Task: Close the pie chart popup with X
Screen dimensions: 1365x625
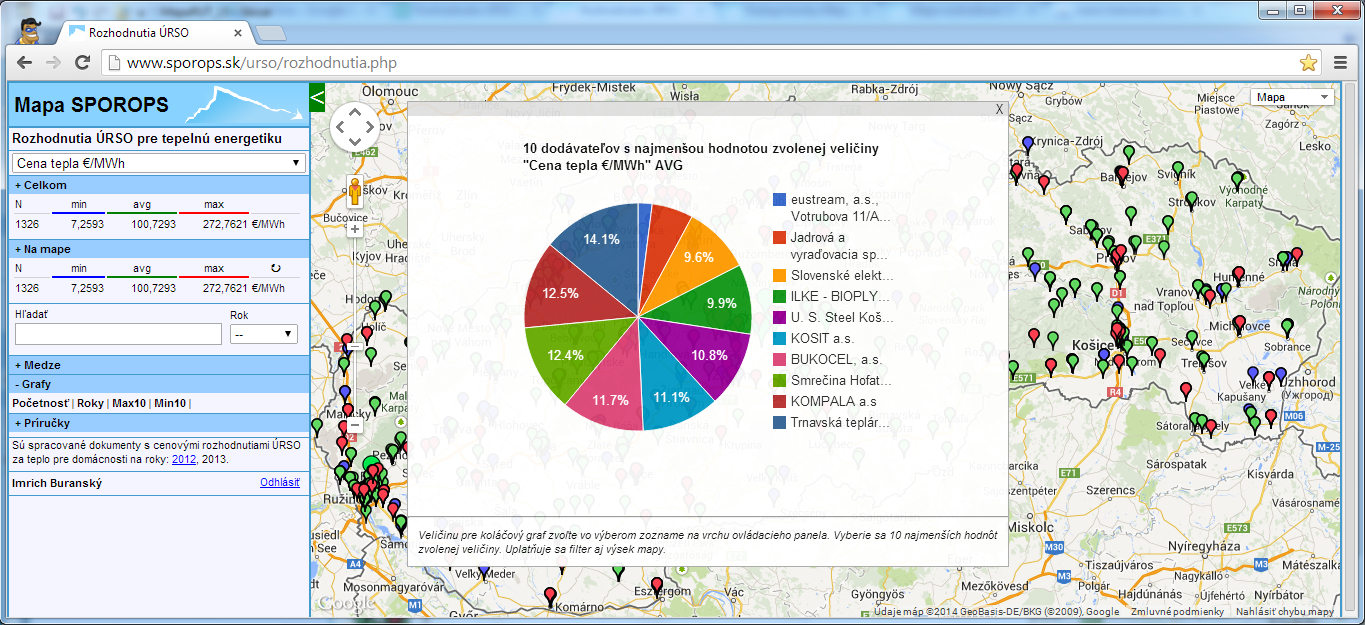Action: point(999,109)
